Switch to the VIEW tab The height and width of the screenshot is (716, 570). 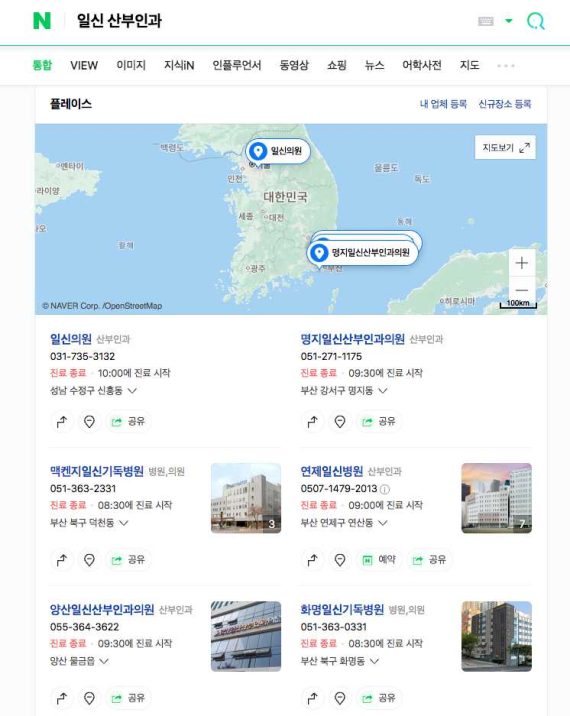click(84, 65)
